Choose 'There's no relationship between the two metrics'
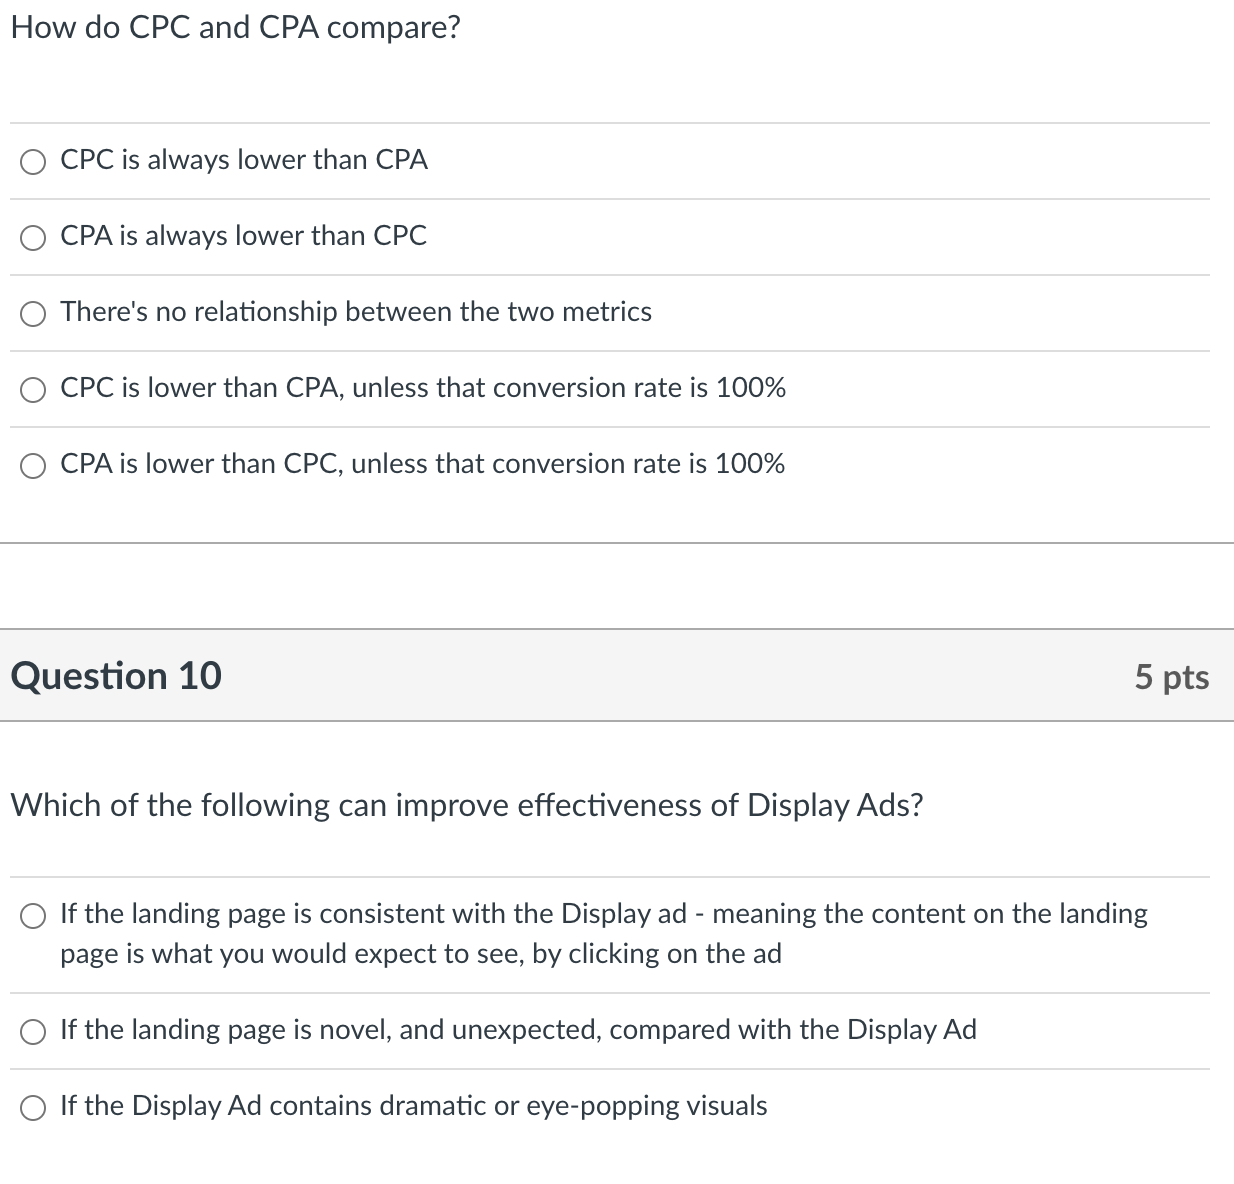This screenshot has width=1234, height=1184. pos(33,313)
